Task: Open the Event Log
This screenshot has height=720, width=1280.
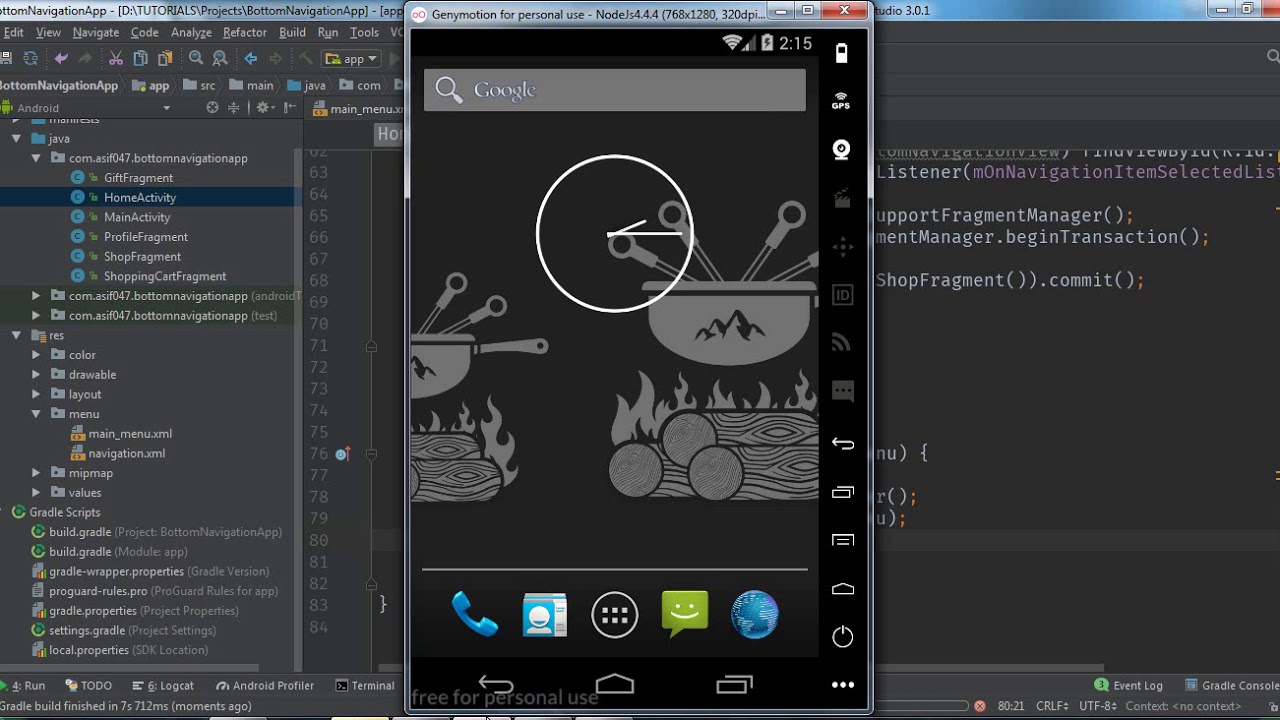Action: pyautogui.click(x=1129, y=686)
